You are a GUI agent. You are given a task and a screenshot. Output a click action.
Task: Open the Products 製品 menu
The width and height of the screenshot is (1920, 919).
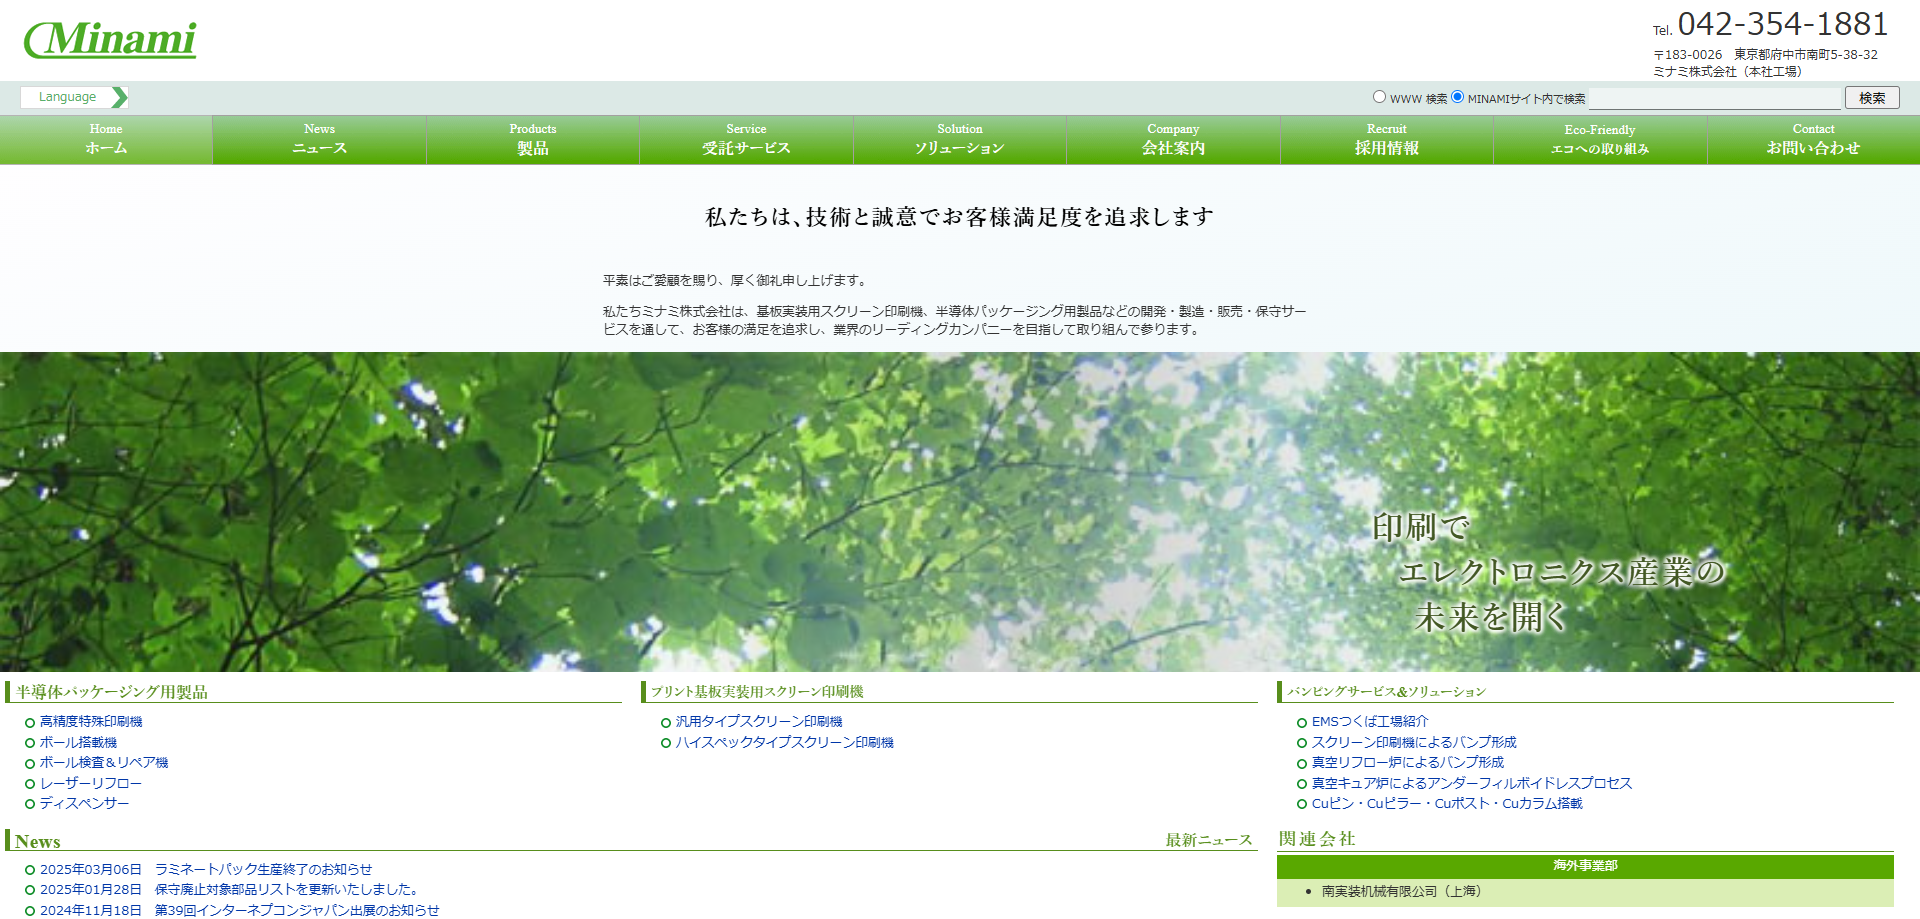(533, 140)
